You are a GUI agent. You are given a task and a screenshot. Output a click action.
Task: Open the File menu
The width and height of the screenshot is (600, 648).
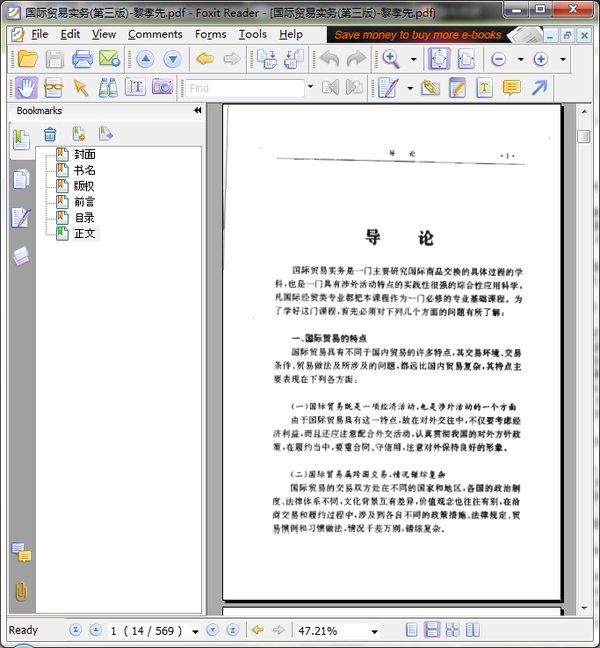40,34
